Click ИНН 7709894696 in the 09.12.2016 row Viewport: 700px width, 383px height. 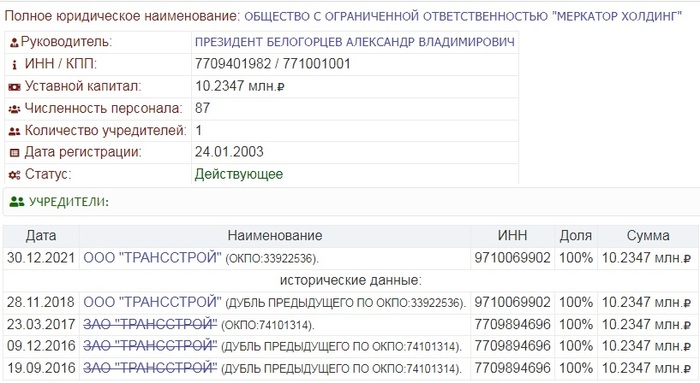pos(512,346)
